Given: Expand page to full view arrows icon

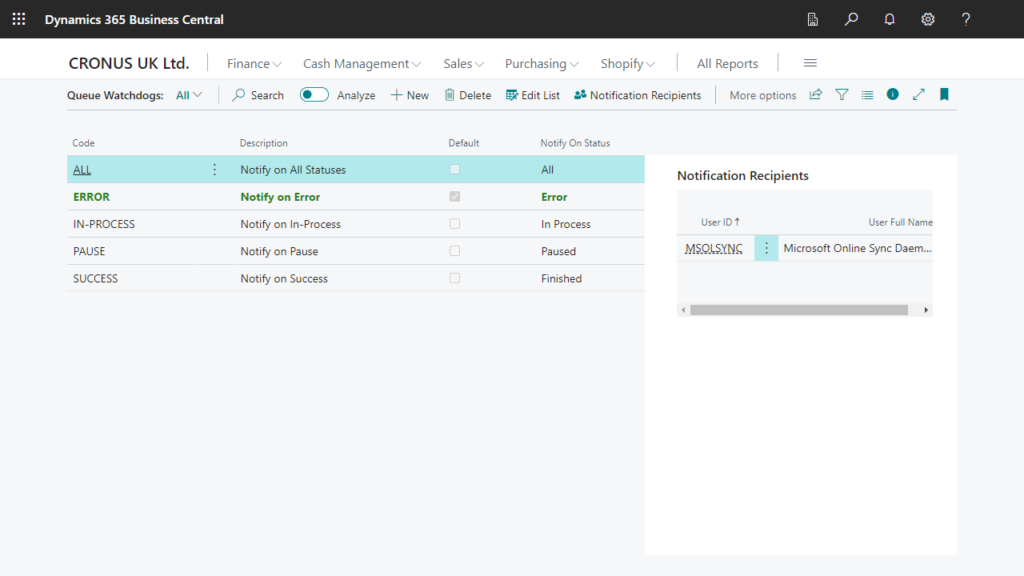Looking at the screenshot, I should click(x=919, y=95).
